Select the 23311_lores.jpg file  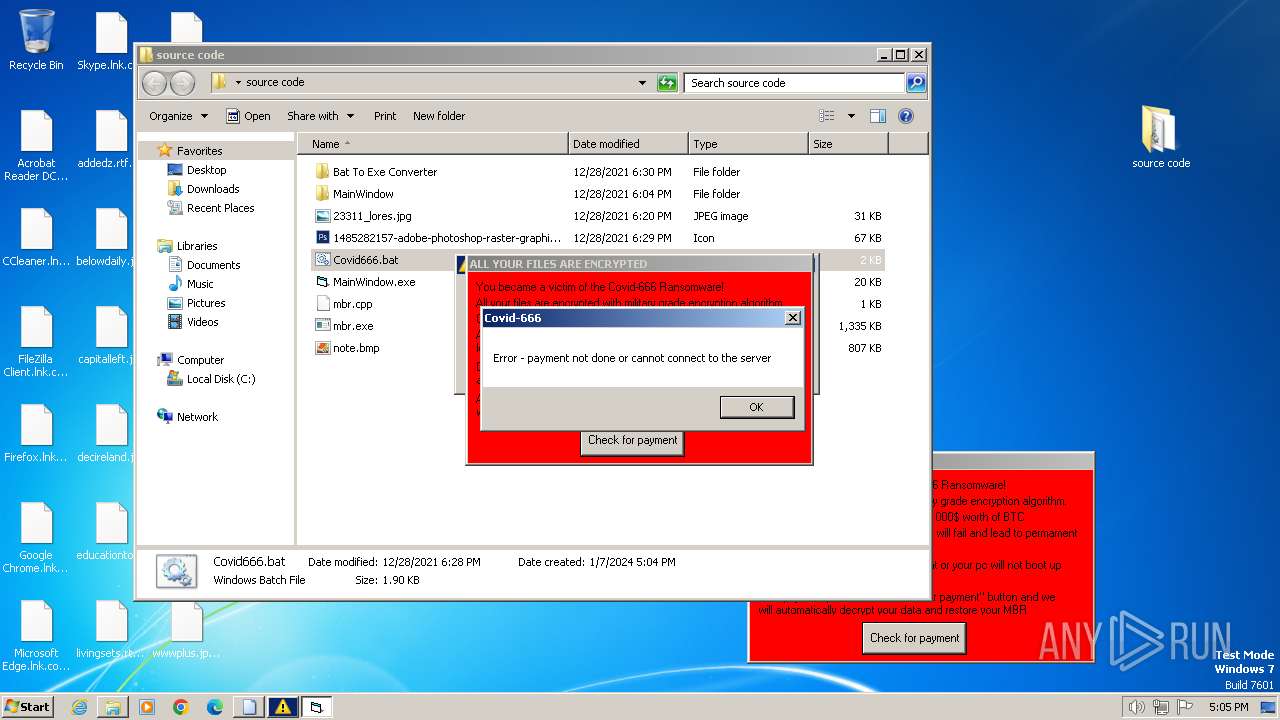tap(372, 216)
